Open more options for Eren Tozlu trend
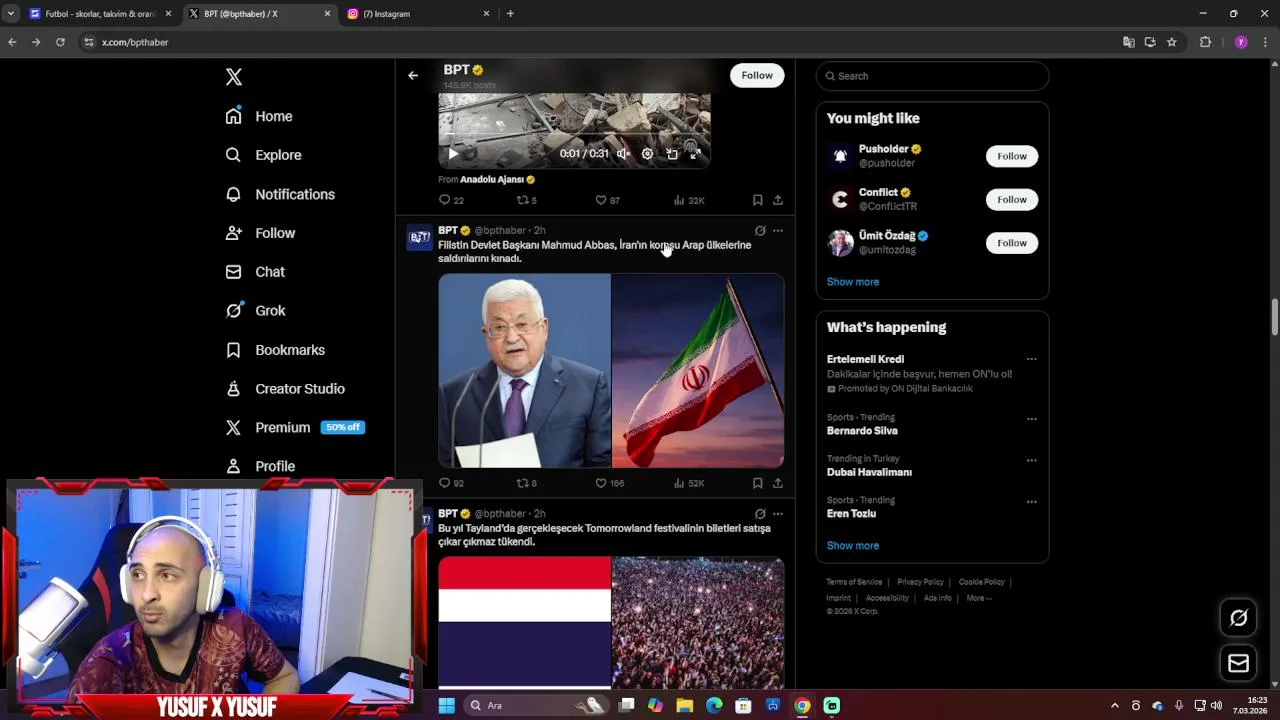Screen dimensions: 1280x720 point(1031,501)
